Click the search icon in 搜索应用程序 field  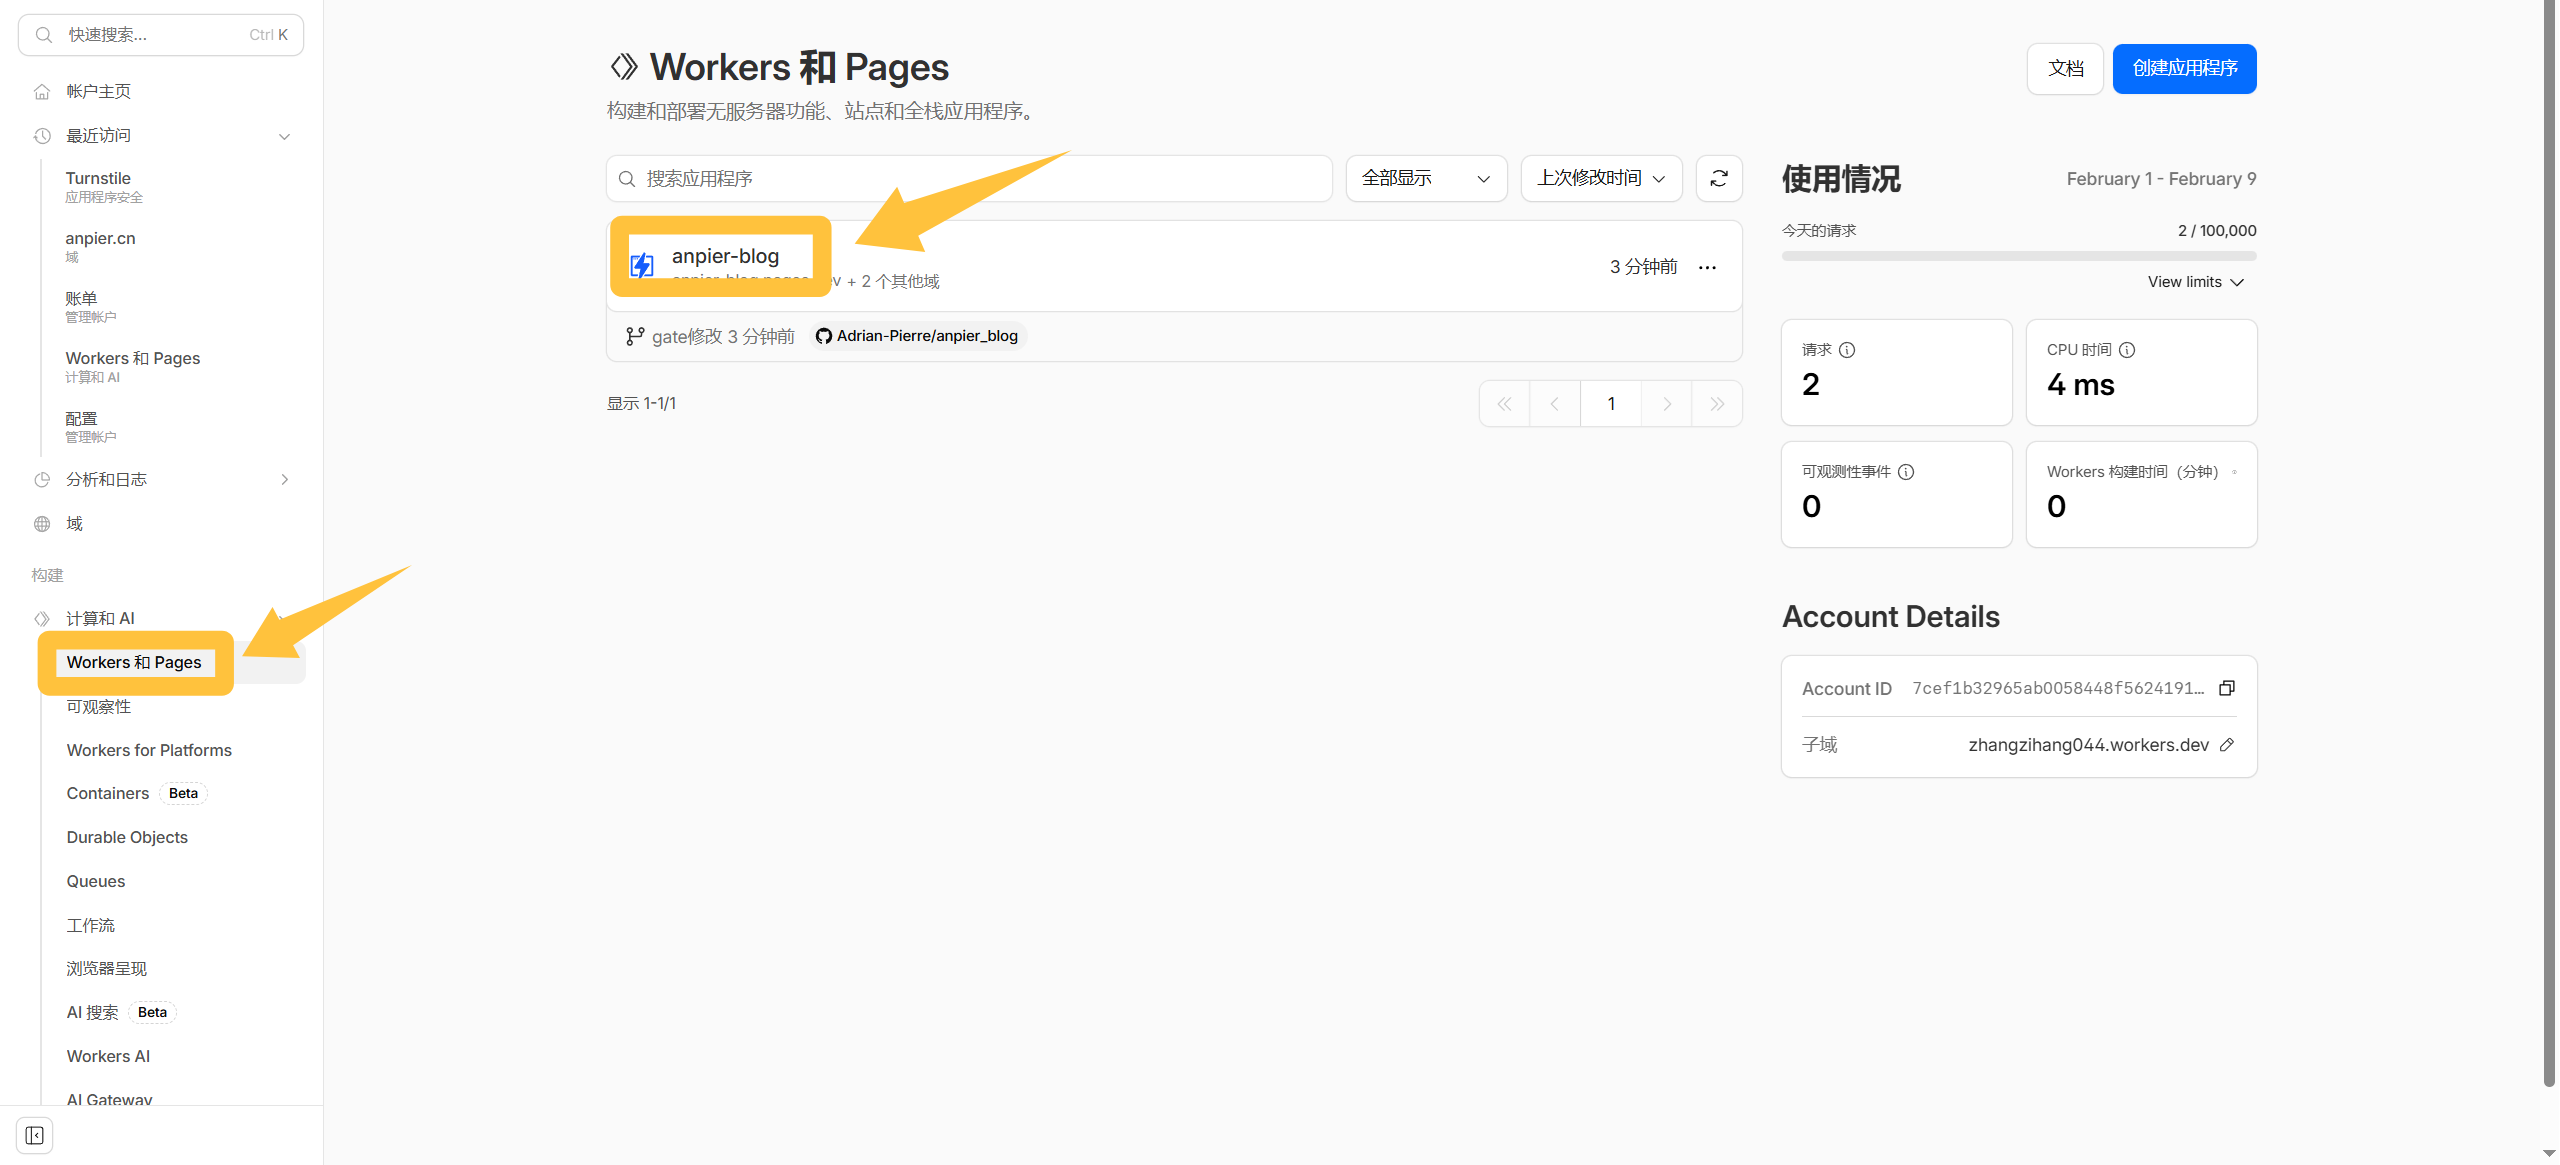click(x=627, y=179)
